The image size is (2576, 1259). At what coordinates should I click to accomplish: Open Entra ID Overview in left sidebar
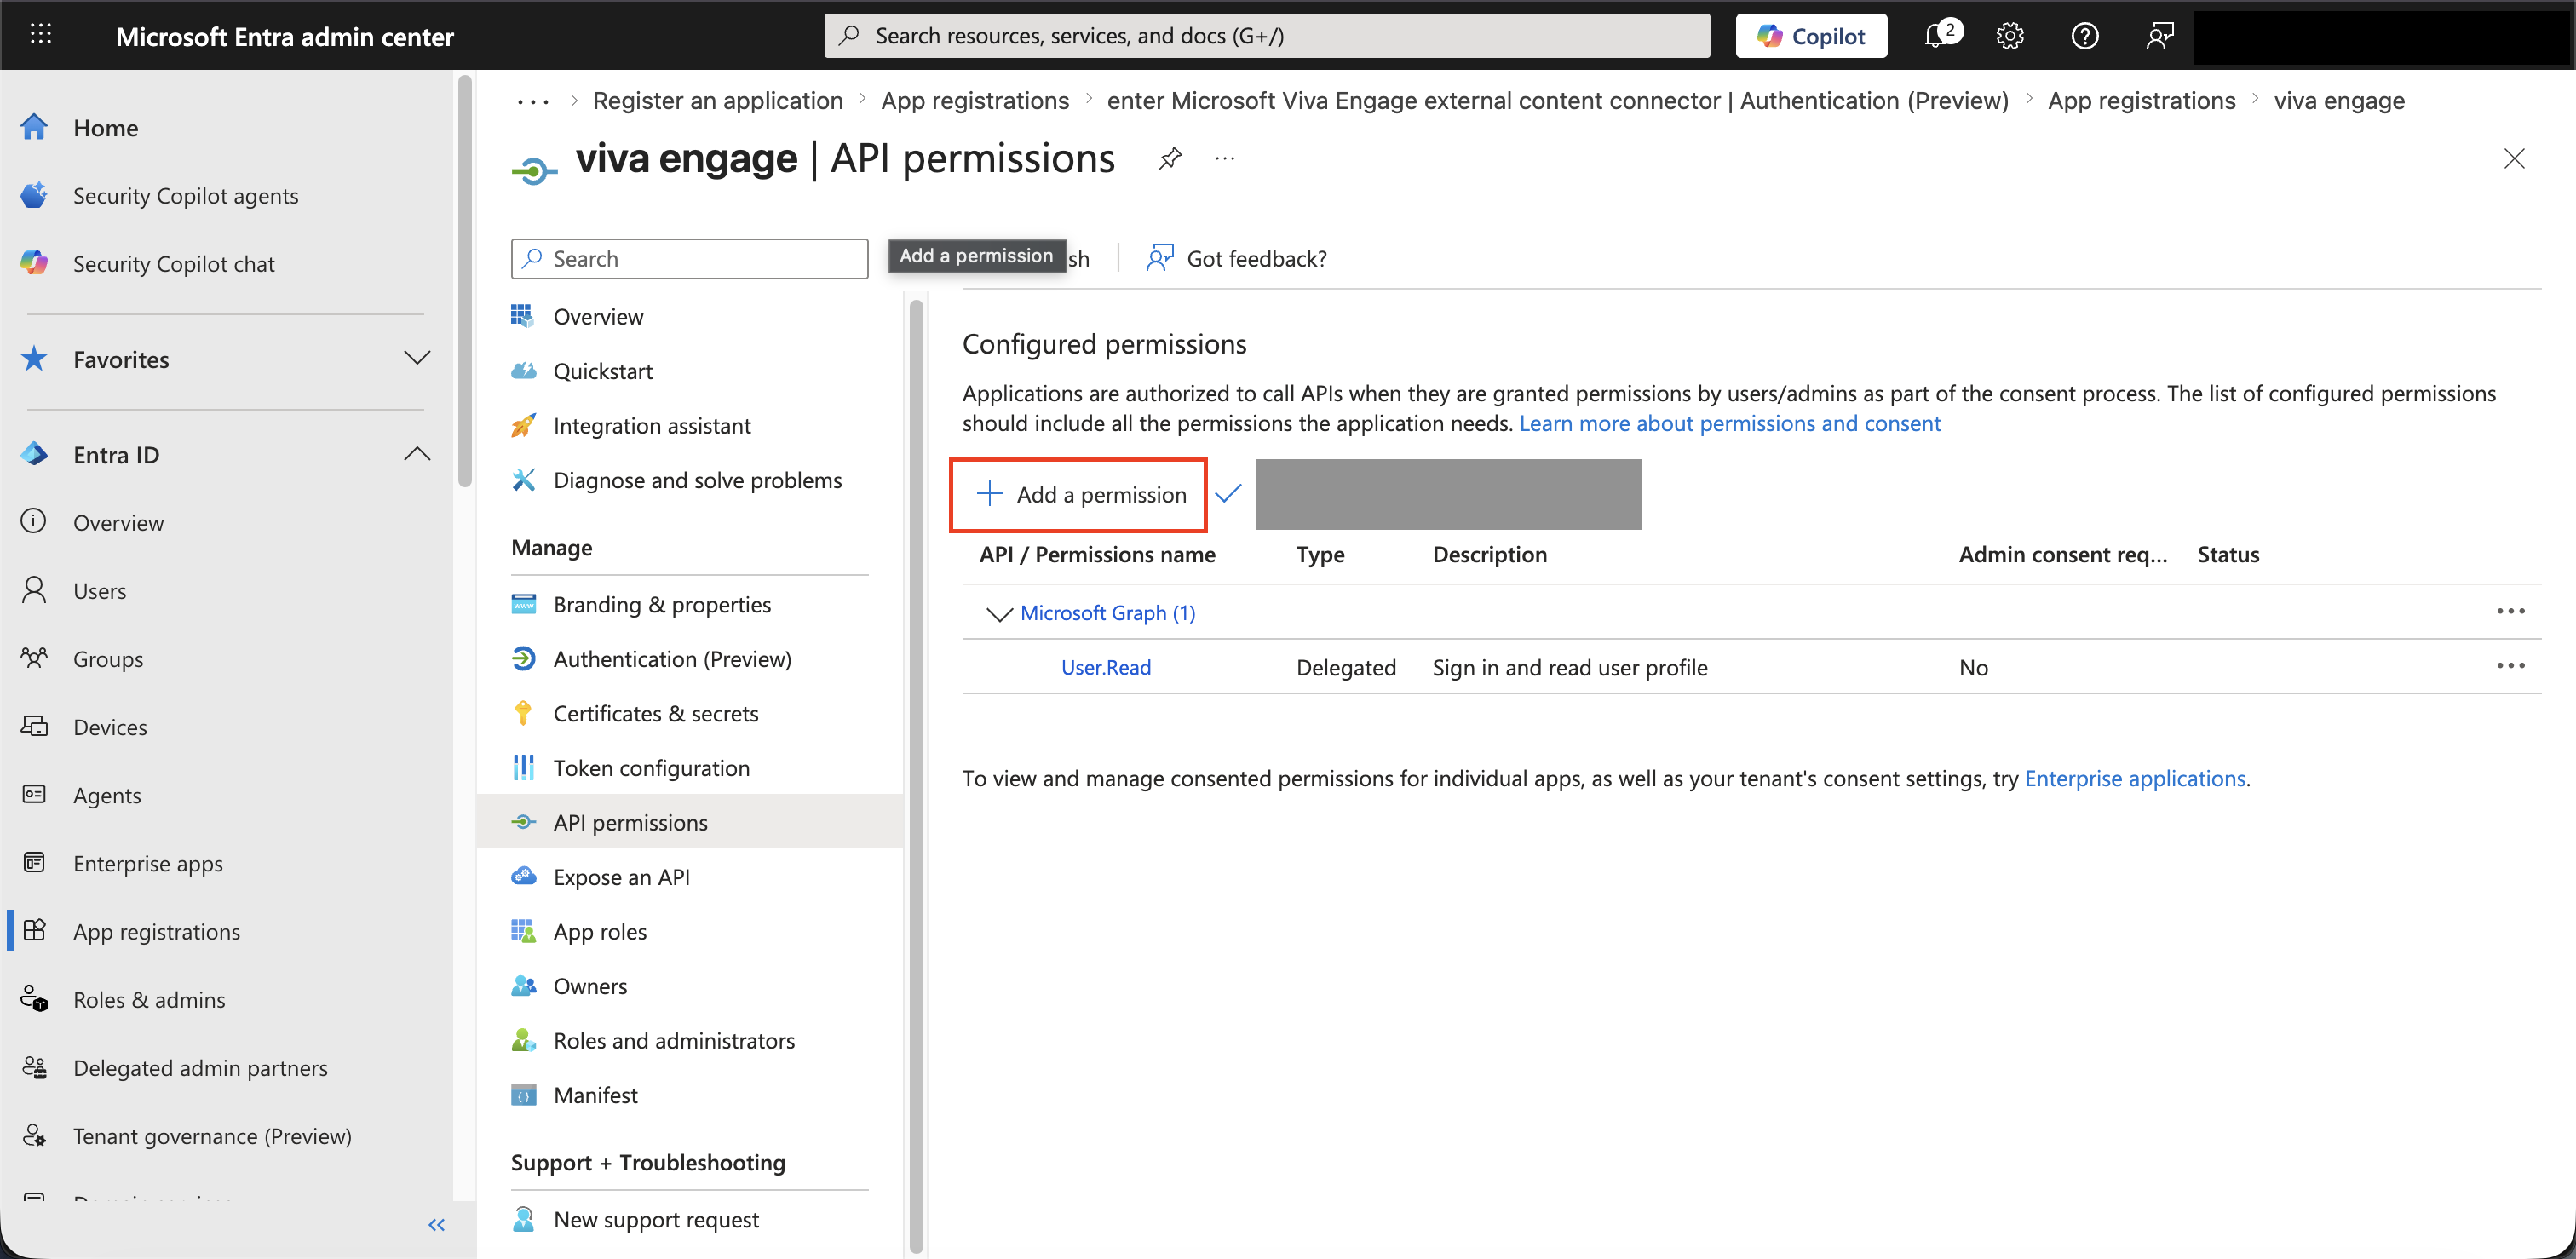[x=118, y=522]
